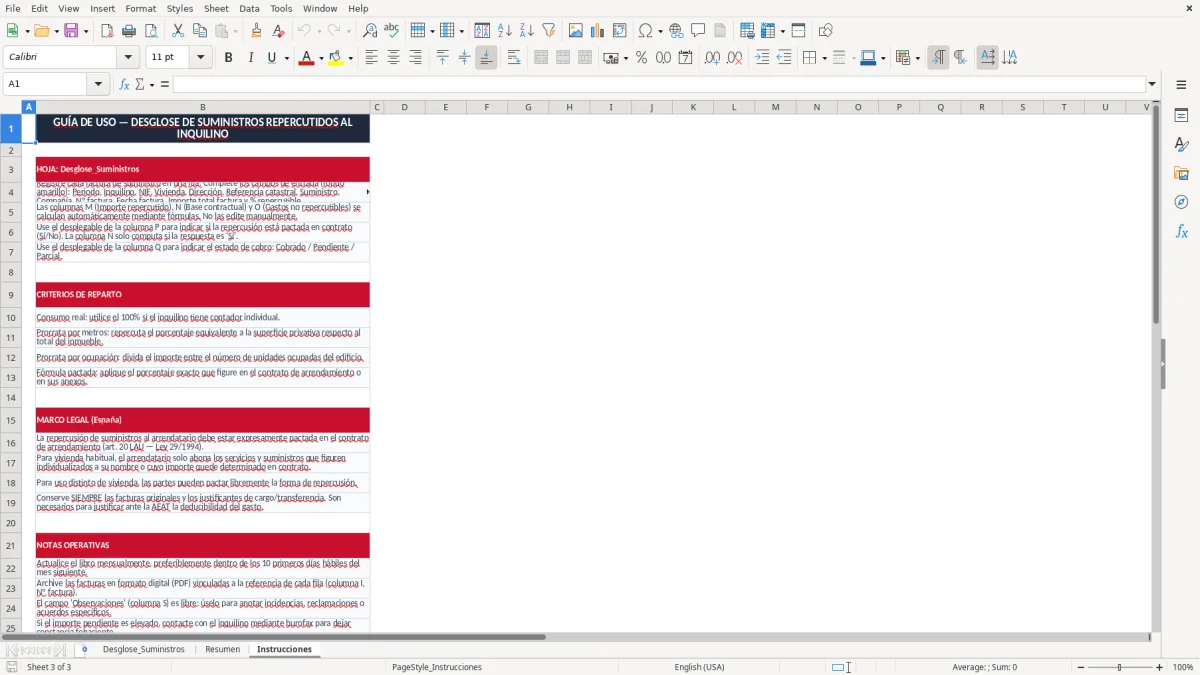The width and height of the screenshot is (1200, 675).
Task: Click the Sort Descending icon
Action: 527,31
